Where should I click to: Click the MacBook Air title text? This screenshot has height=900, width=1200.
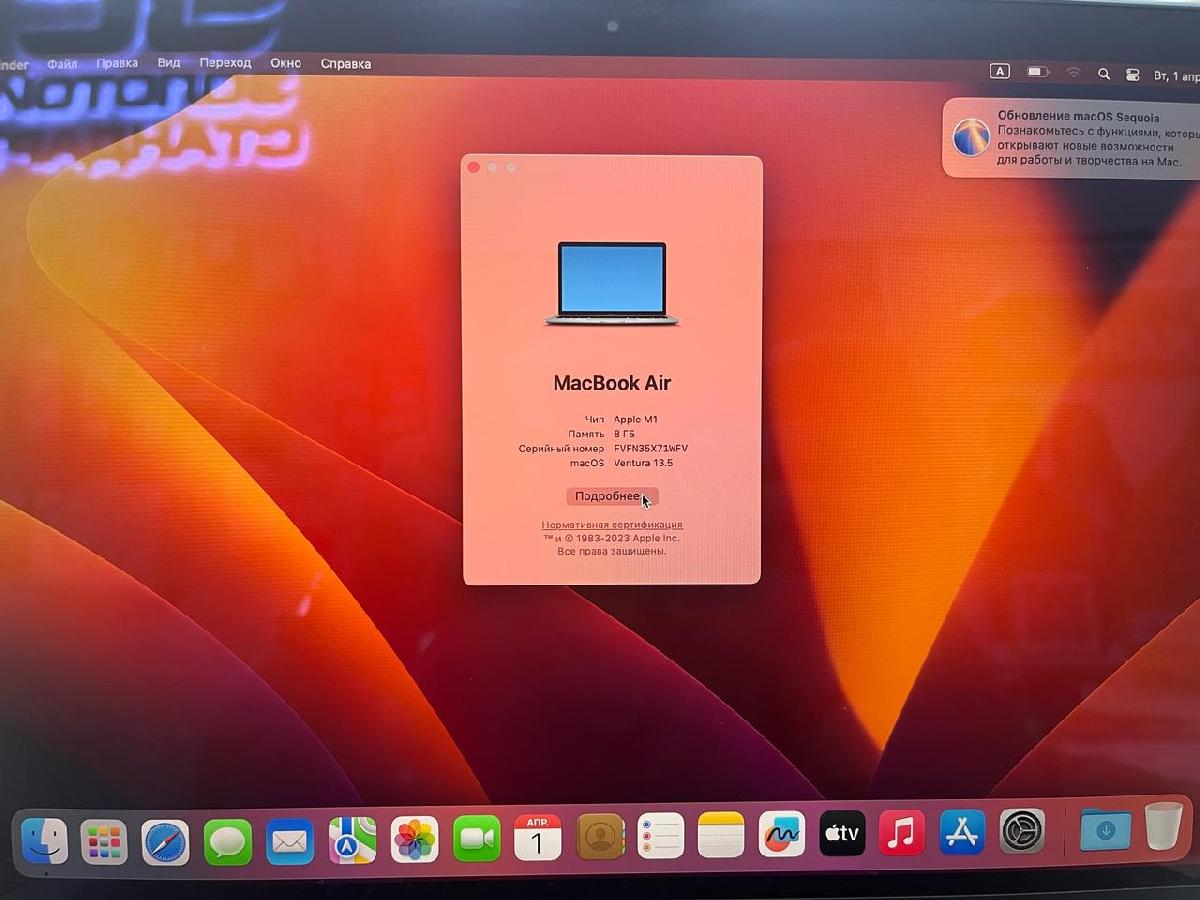click(612, 383)
